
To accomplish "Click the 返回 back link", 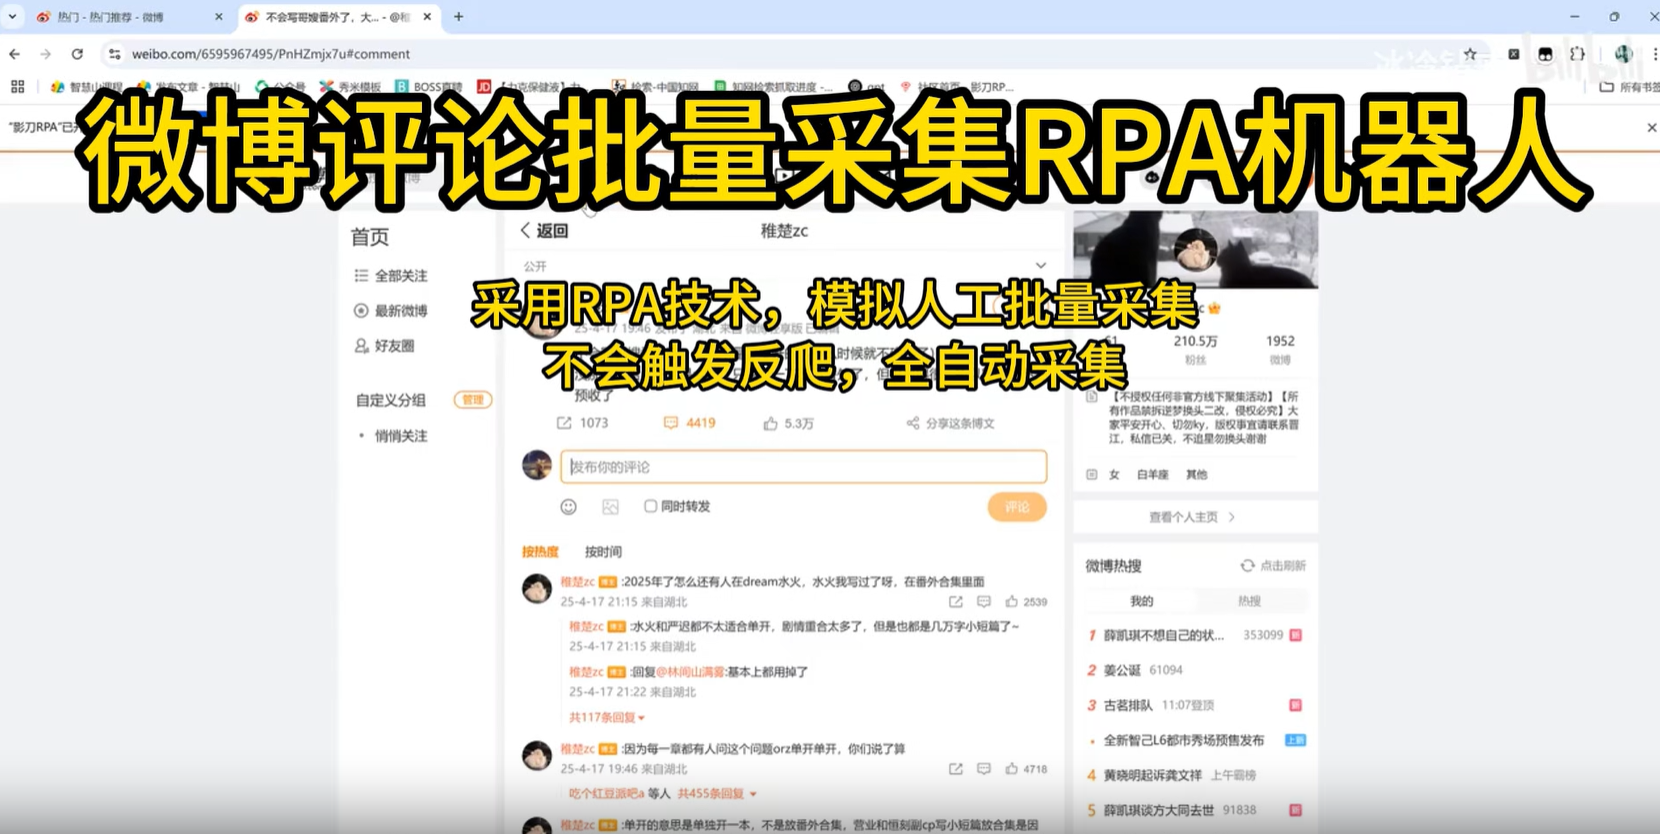I will [x=543, y=231].
